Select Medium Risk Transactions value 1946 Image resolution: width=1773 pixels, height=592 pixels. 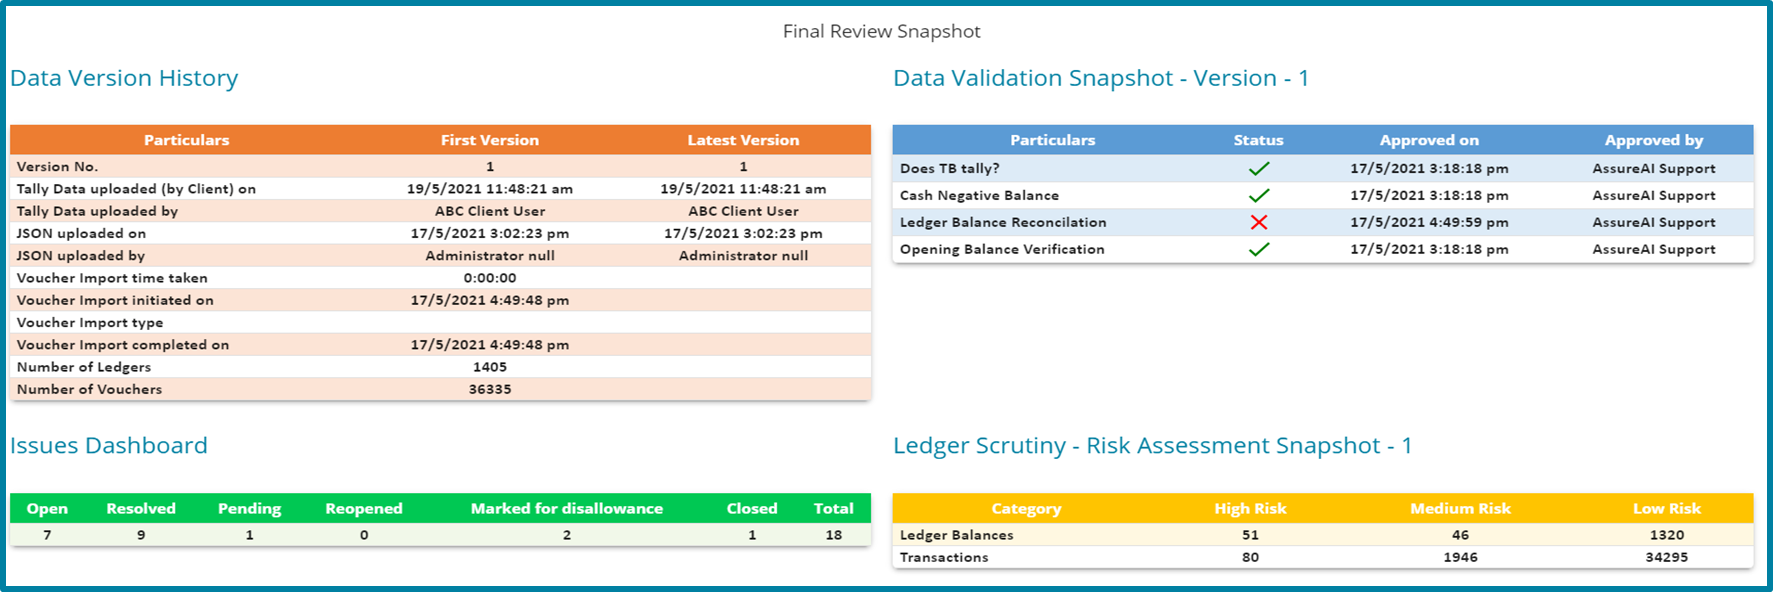[1460, 557]
